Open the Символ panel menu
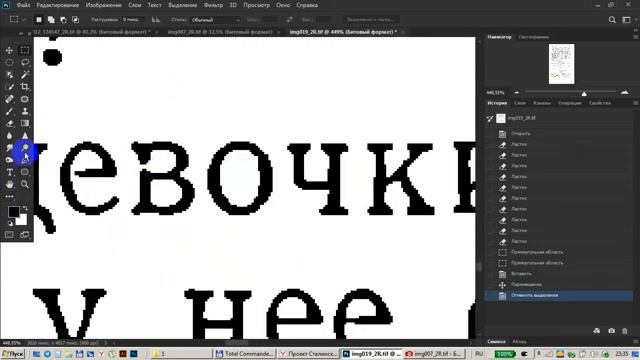The width and height of the screenshot is (640, 360). tap(636, 342)
